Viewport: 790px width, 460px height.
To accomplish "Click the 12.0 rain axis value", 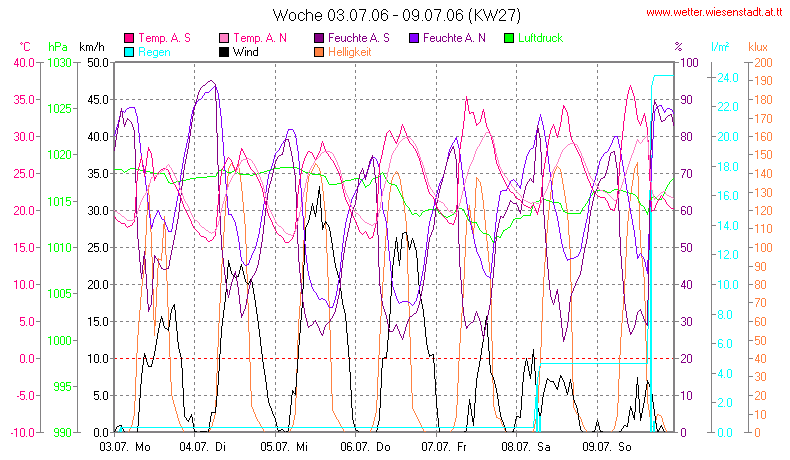I will pyautogui.click(x=728, y=254).
